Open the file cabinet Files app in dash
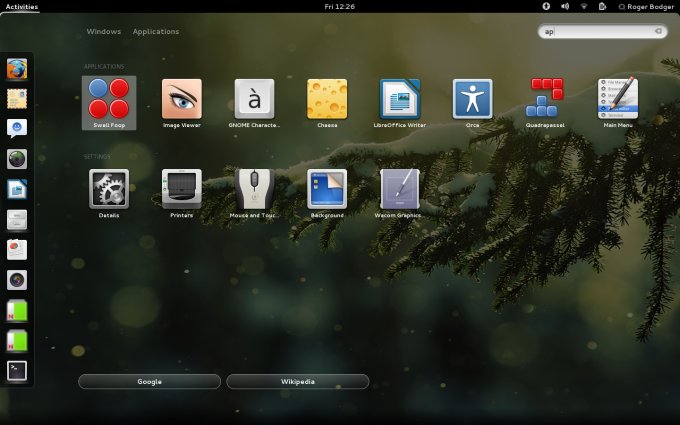 [x=17, y=220]
